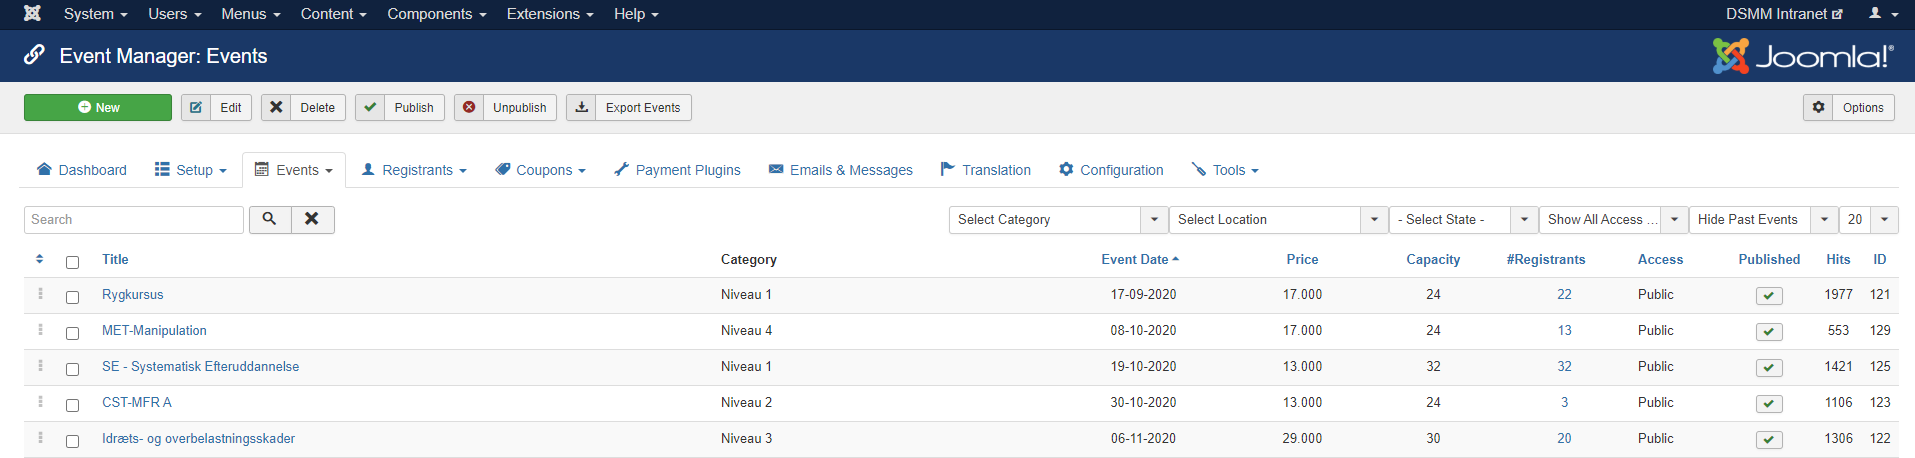Click into the Search input field
This screenshot has height=458, width=1915.
[133, 219]
